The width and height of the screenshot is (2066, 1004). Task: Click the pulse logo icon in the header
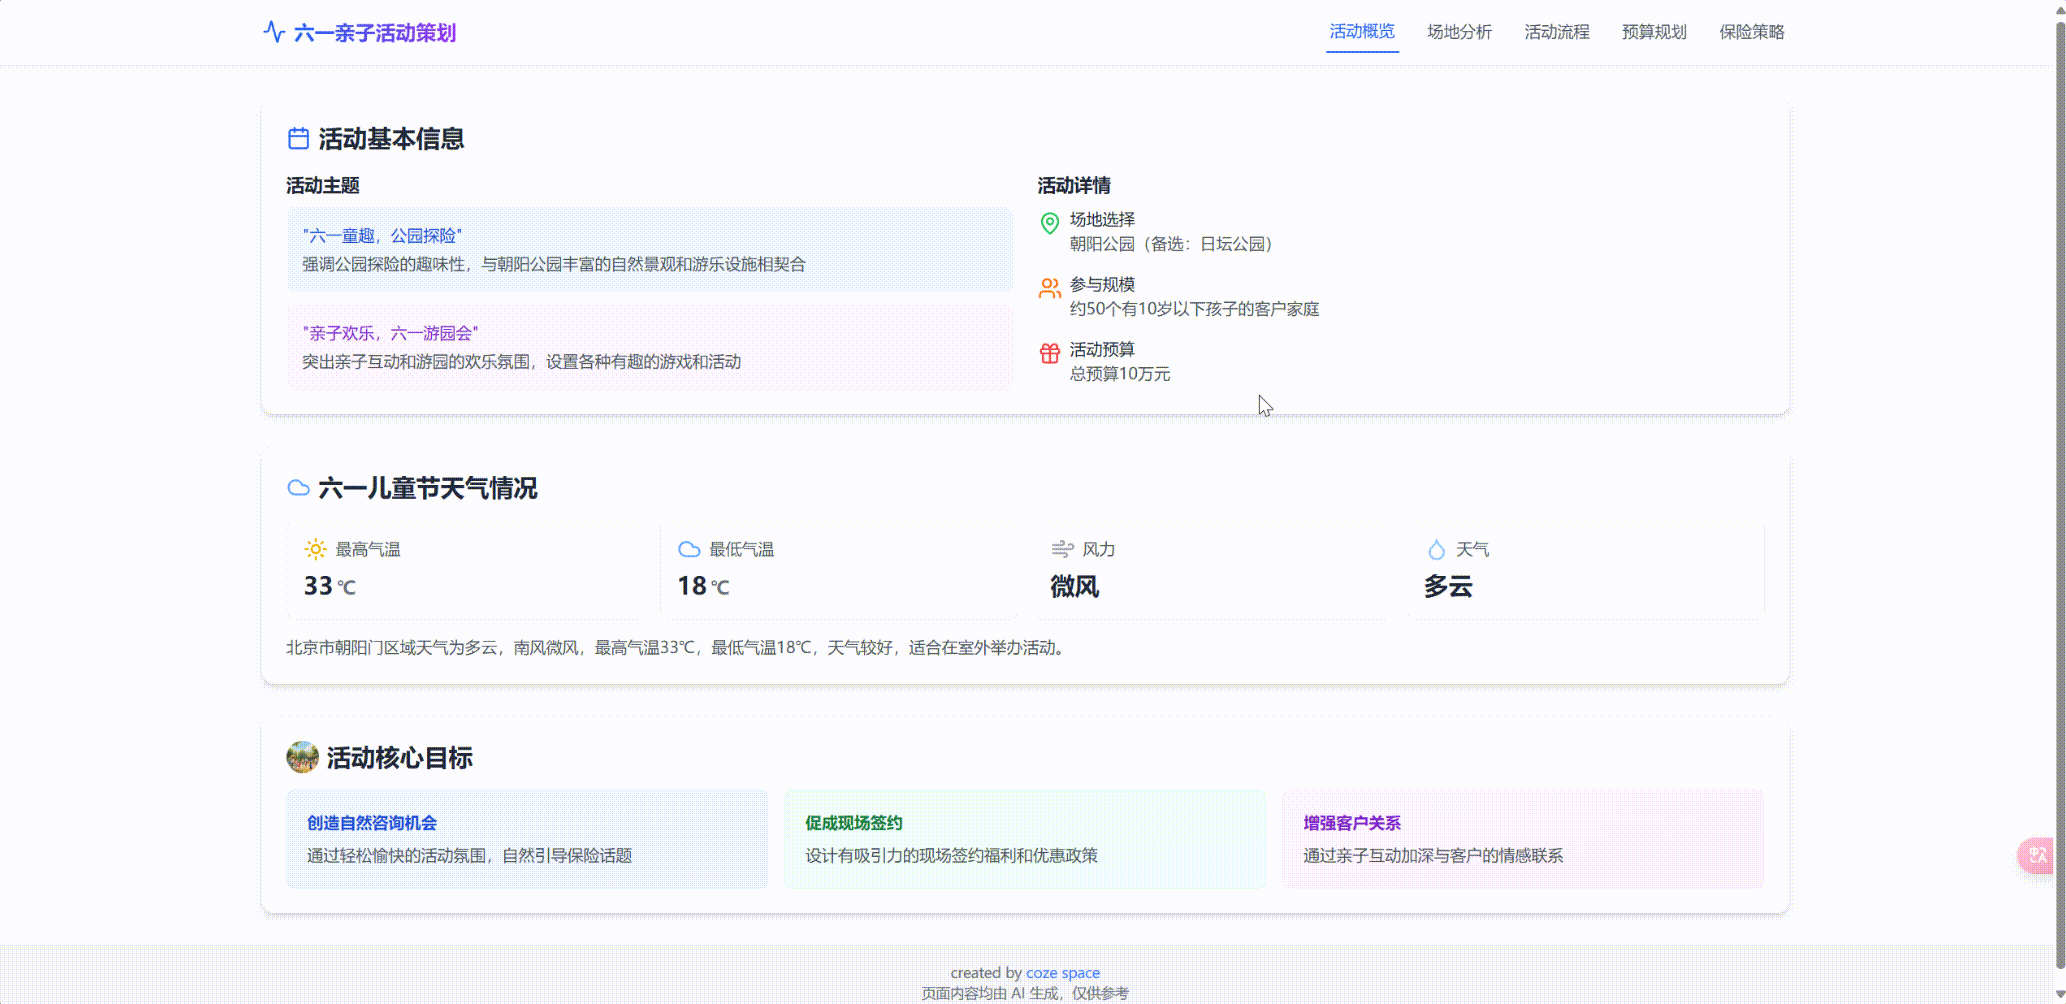(274, 31)
